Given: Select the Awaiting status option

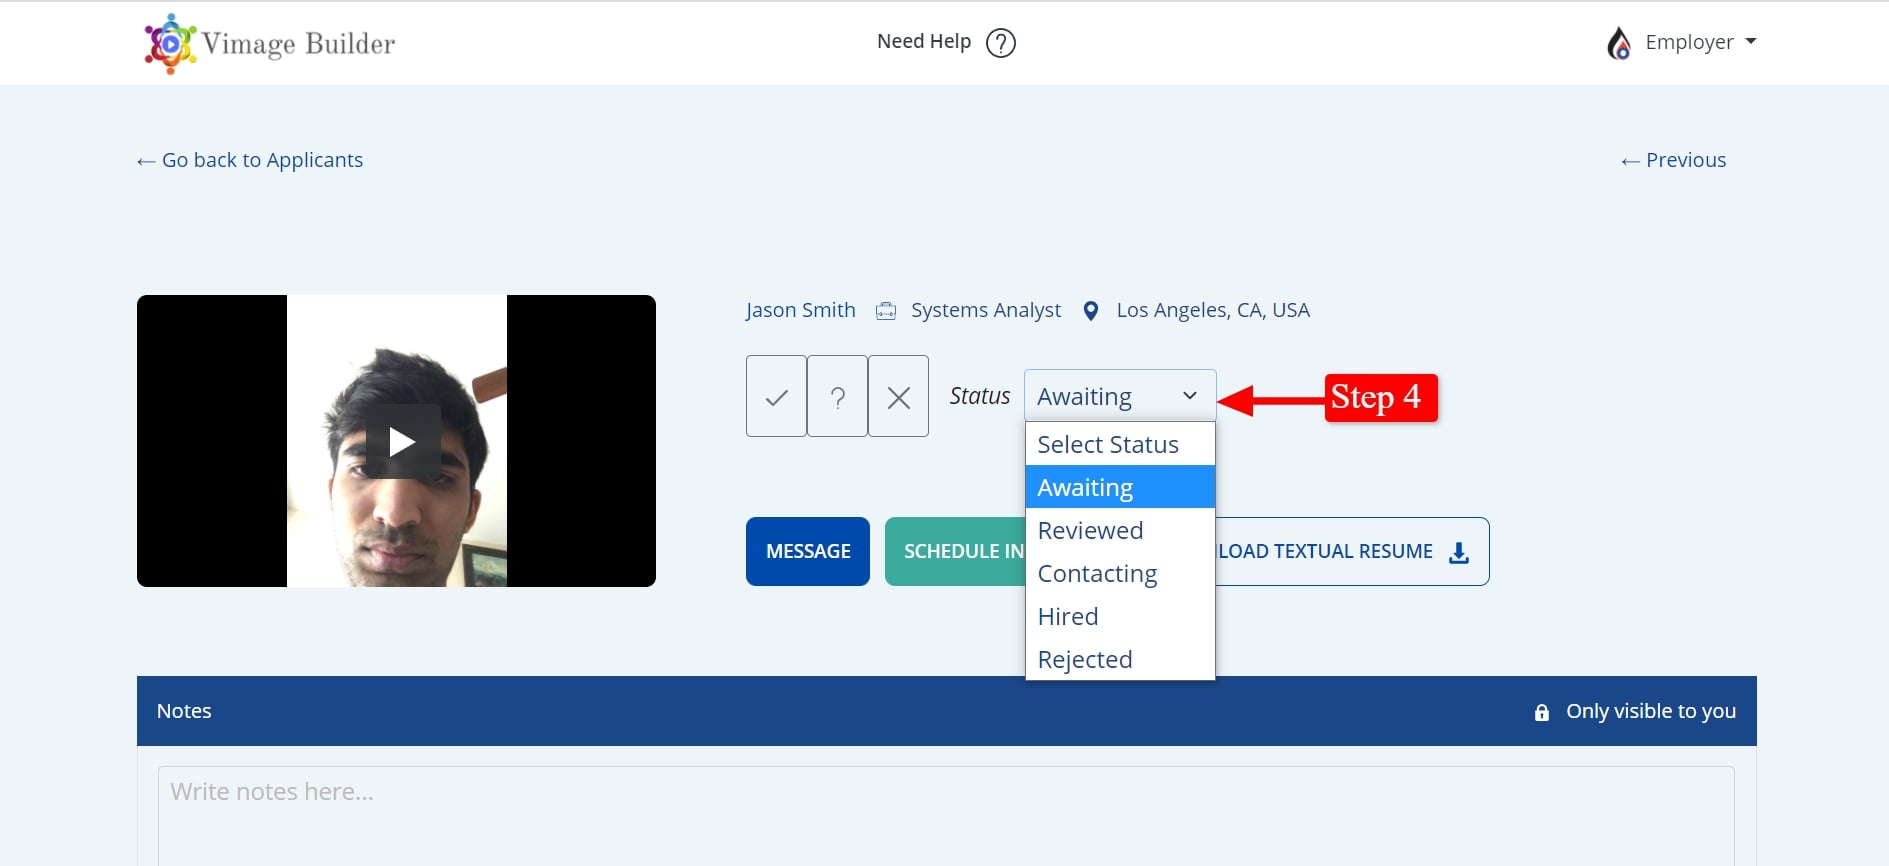Looking at the screenshot, I should pyautogui.click(x=1120, y=487).
